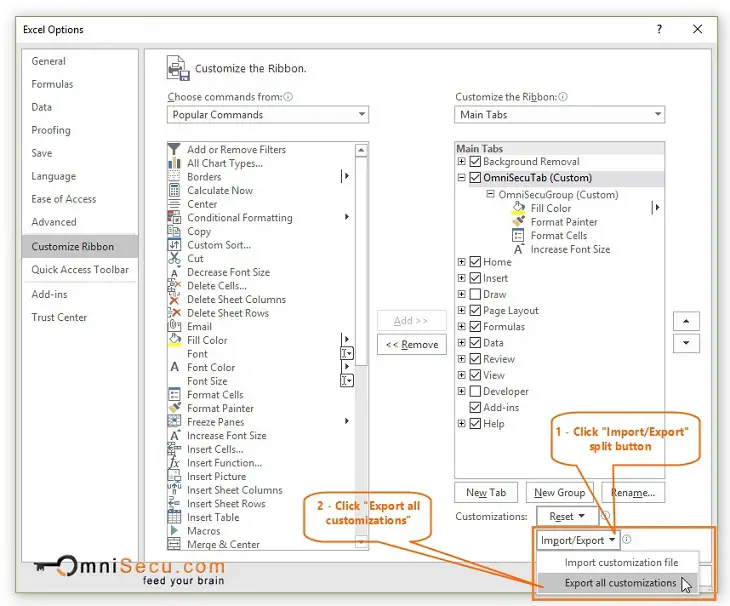The width and height of the screenshot is (730, 606).
Task: Uncheck the Background Removal tab checkbox
Action: [475, 162]
